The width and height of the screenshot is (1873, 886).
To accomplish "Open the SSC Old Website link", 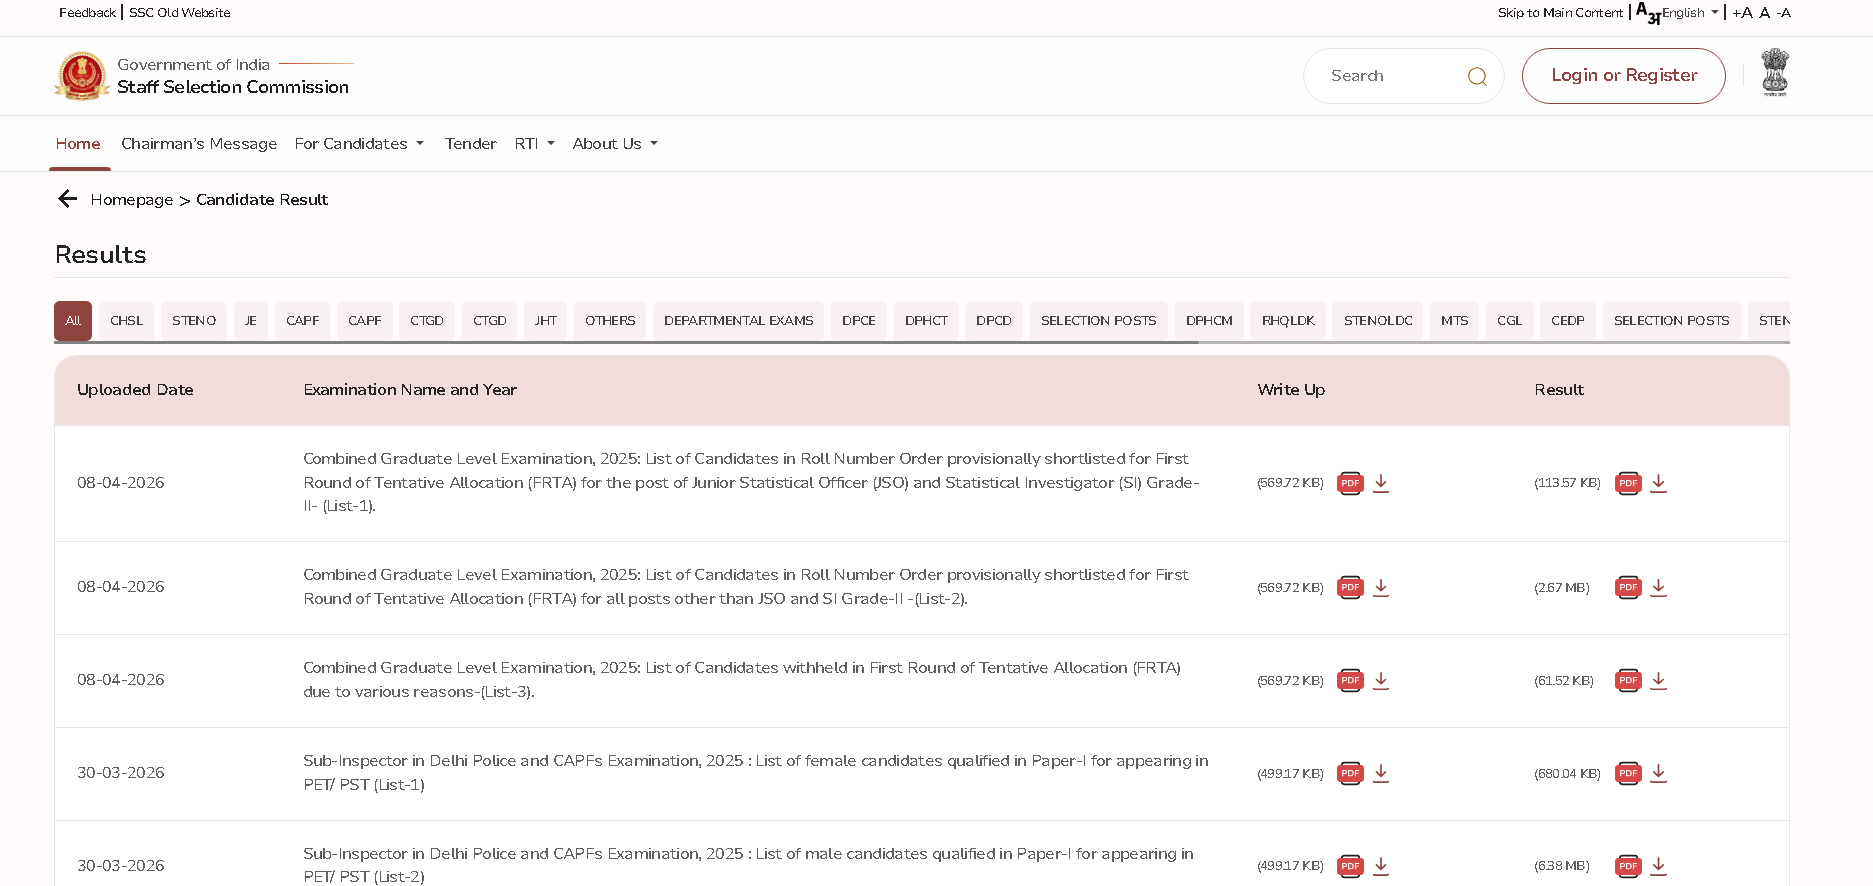I will [x=180, y=13].
